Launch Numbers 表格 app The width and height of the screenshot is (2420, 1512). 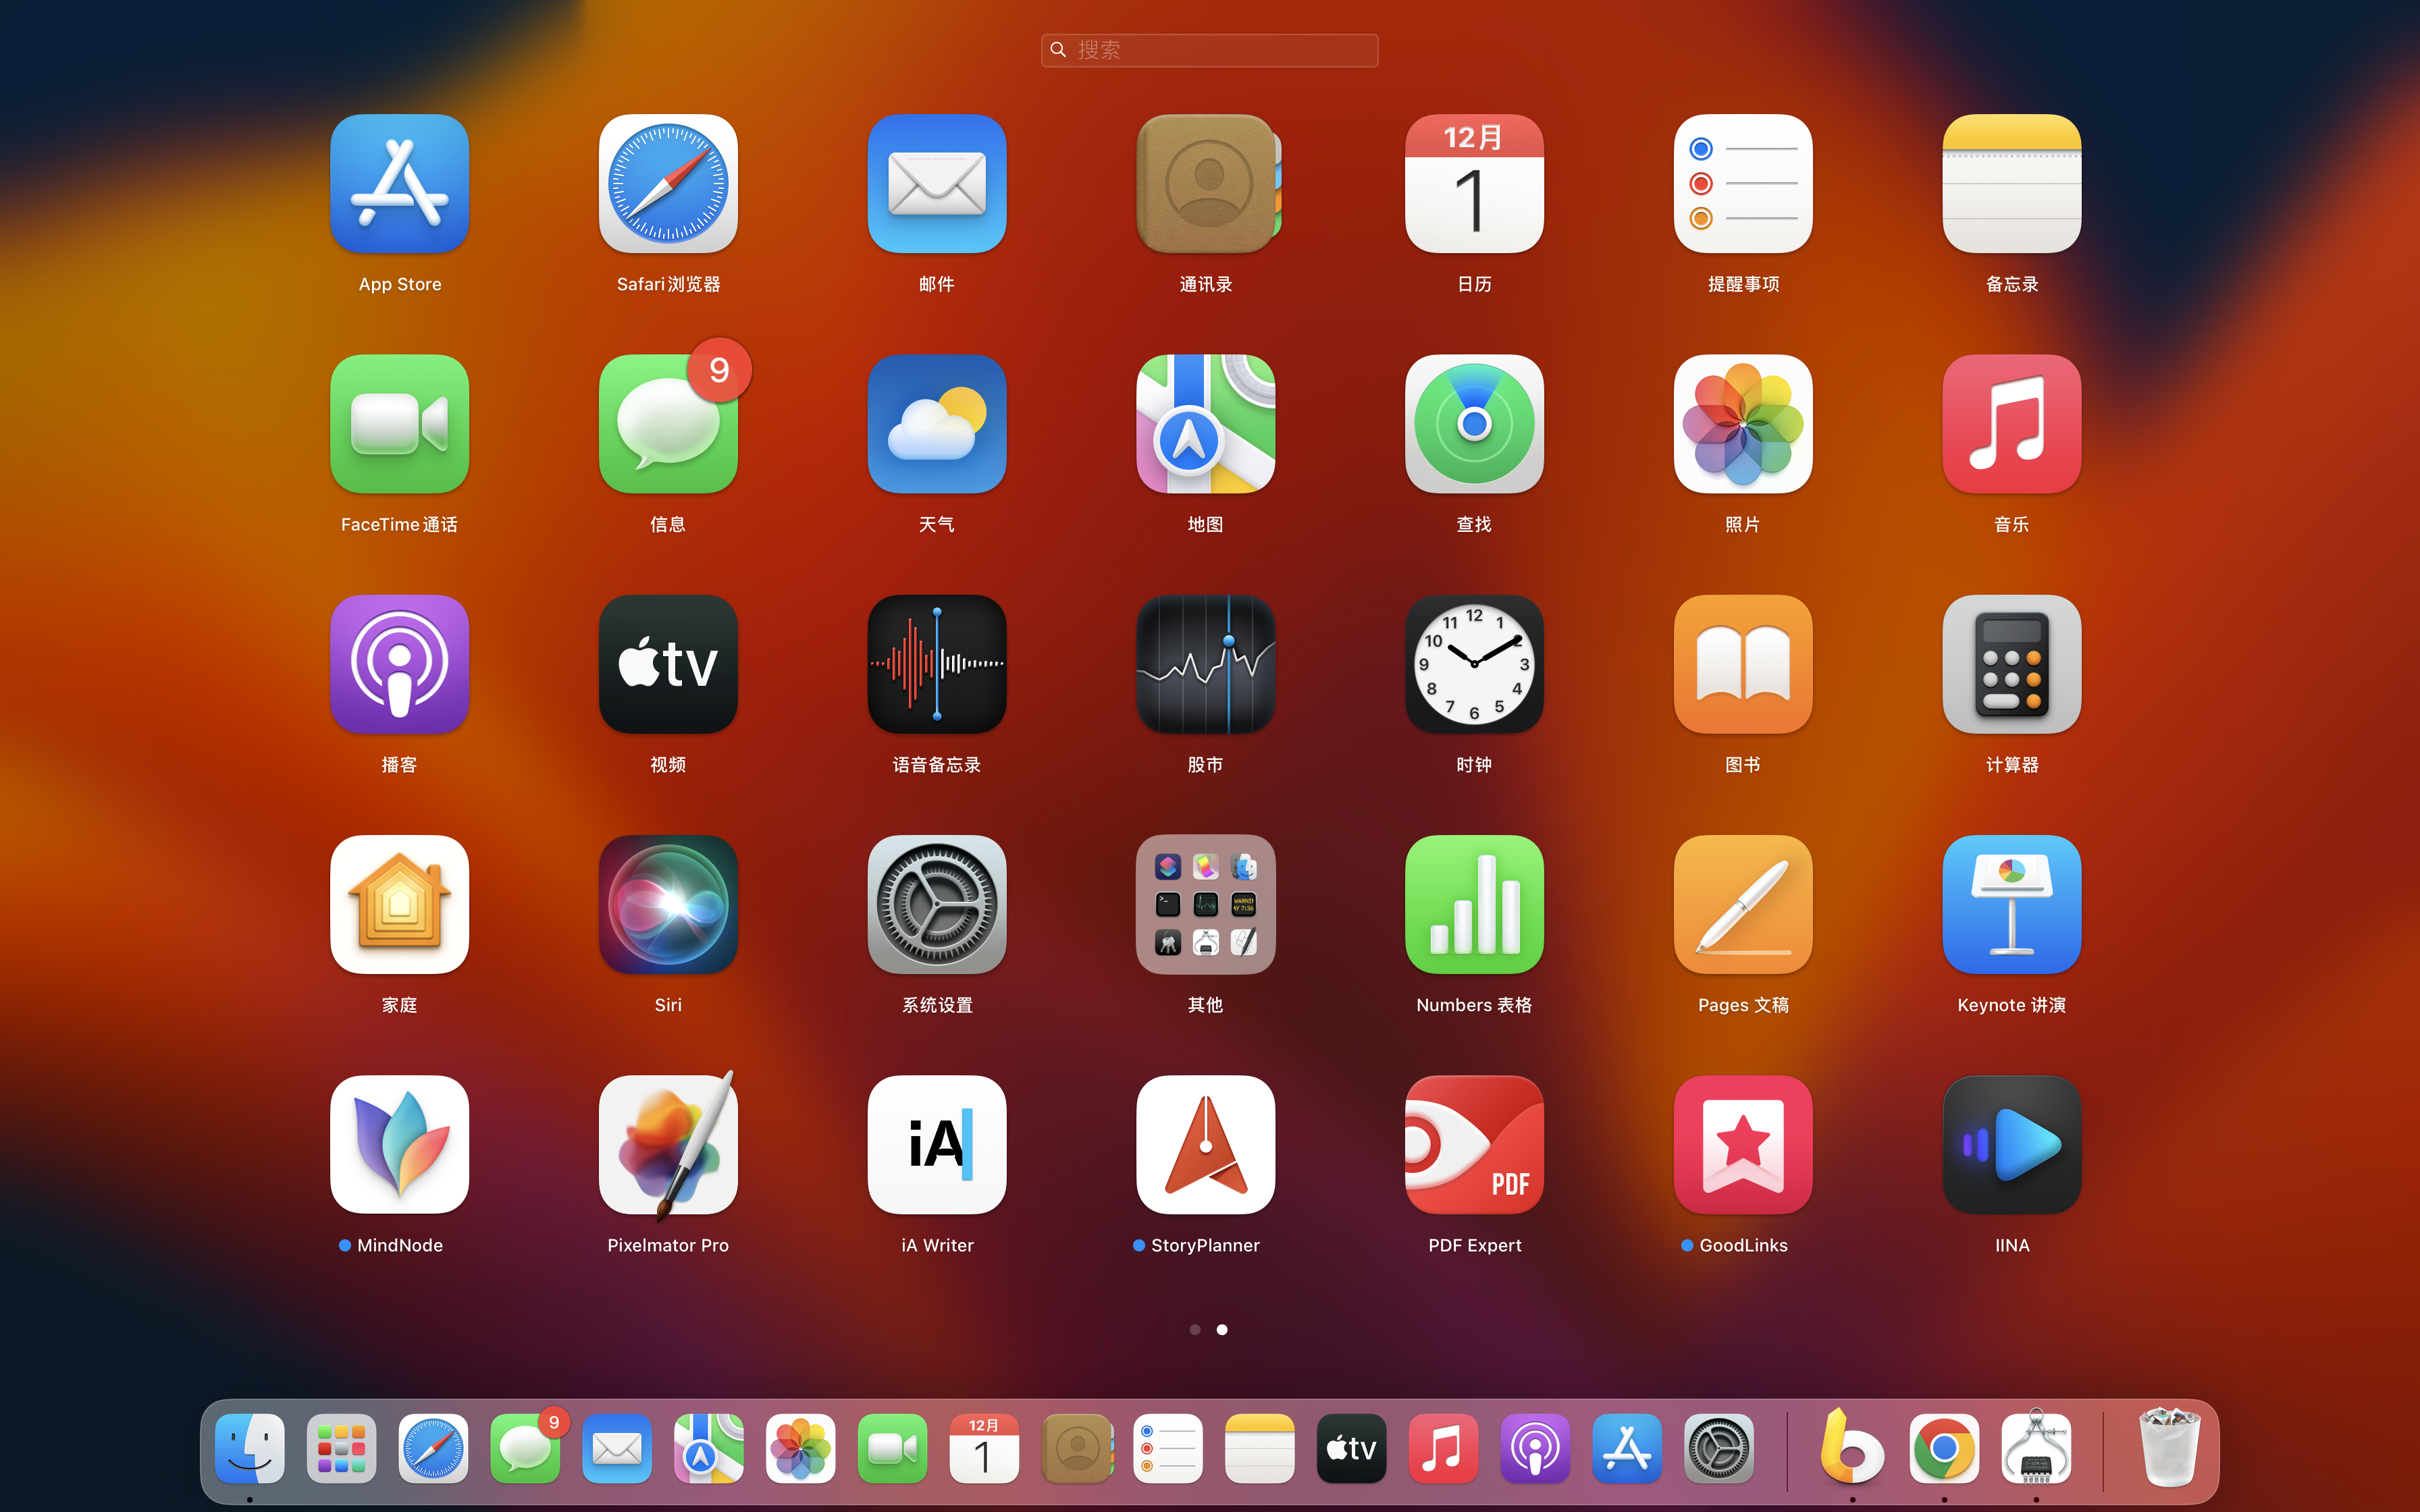(x=1474, y=905)
